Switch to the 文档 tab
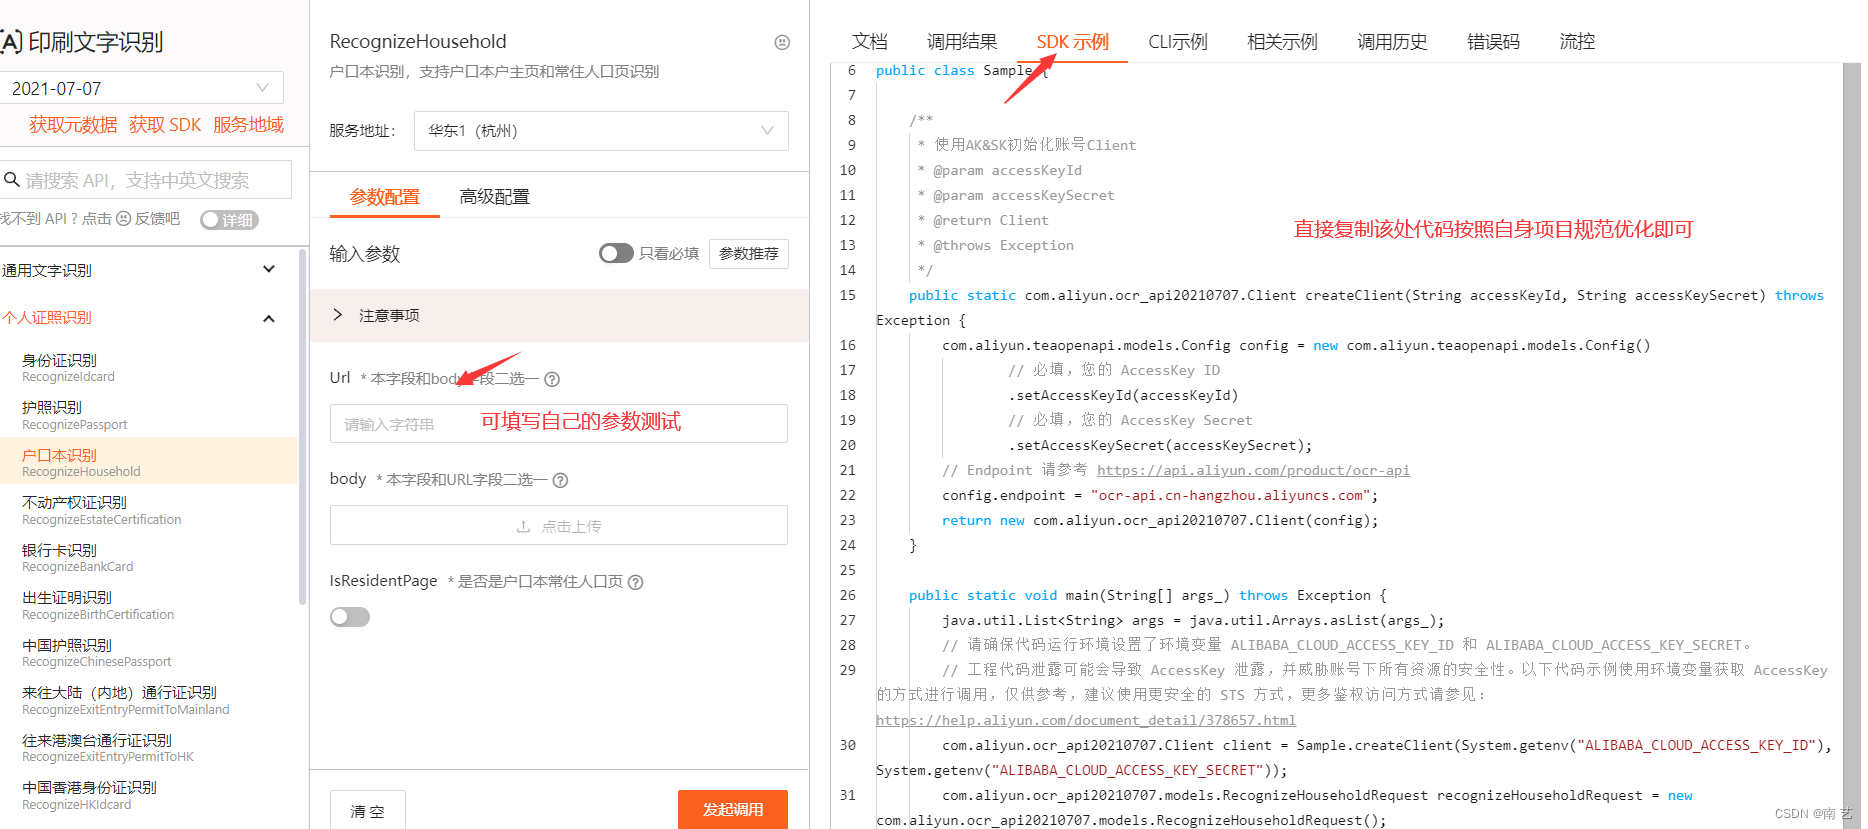Screen dimensions: 1868x829 (x=869, y=42)
